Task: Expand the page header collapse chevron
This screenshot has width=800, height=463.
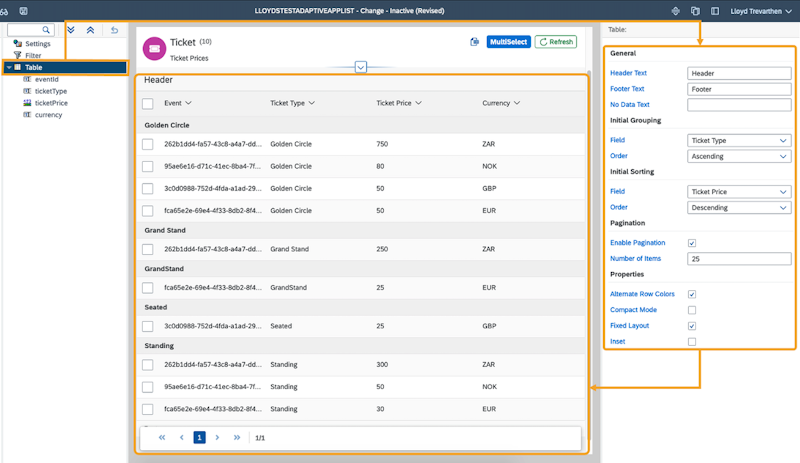Action: click(361, 67)
